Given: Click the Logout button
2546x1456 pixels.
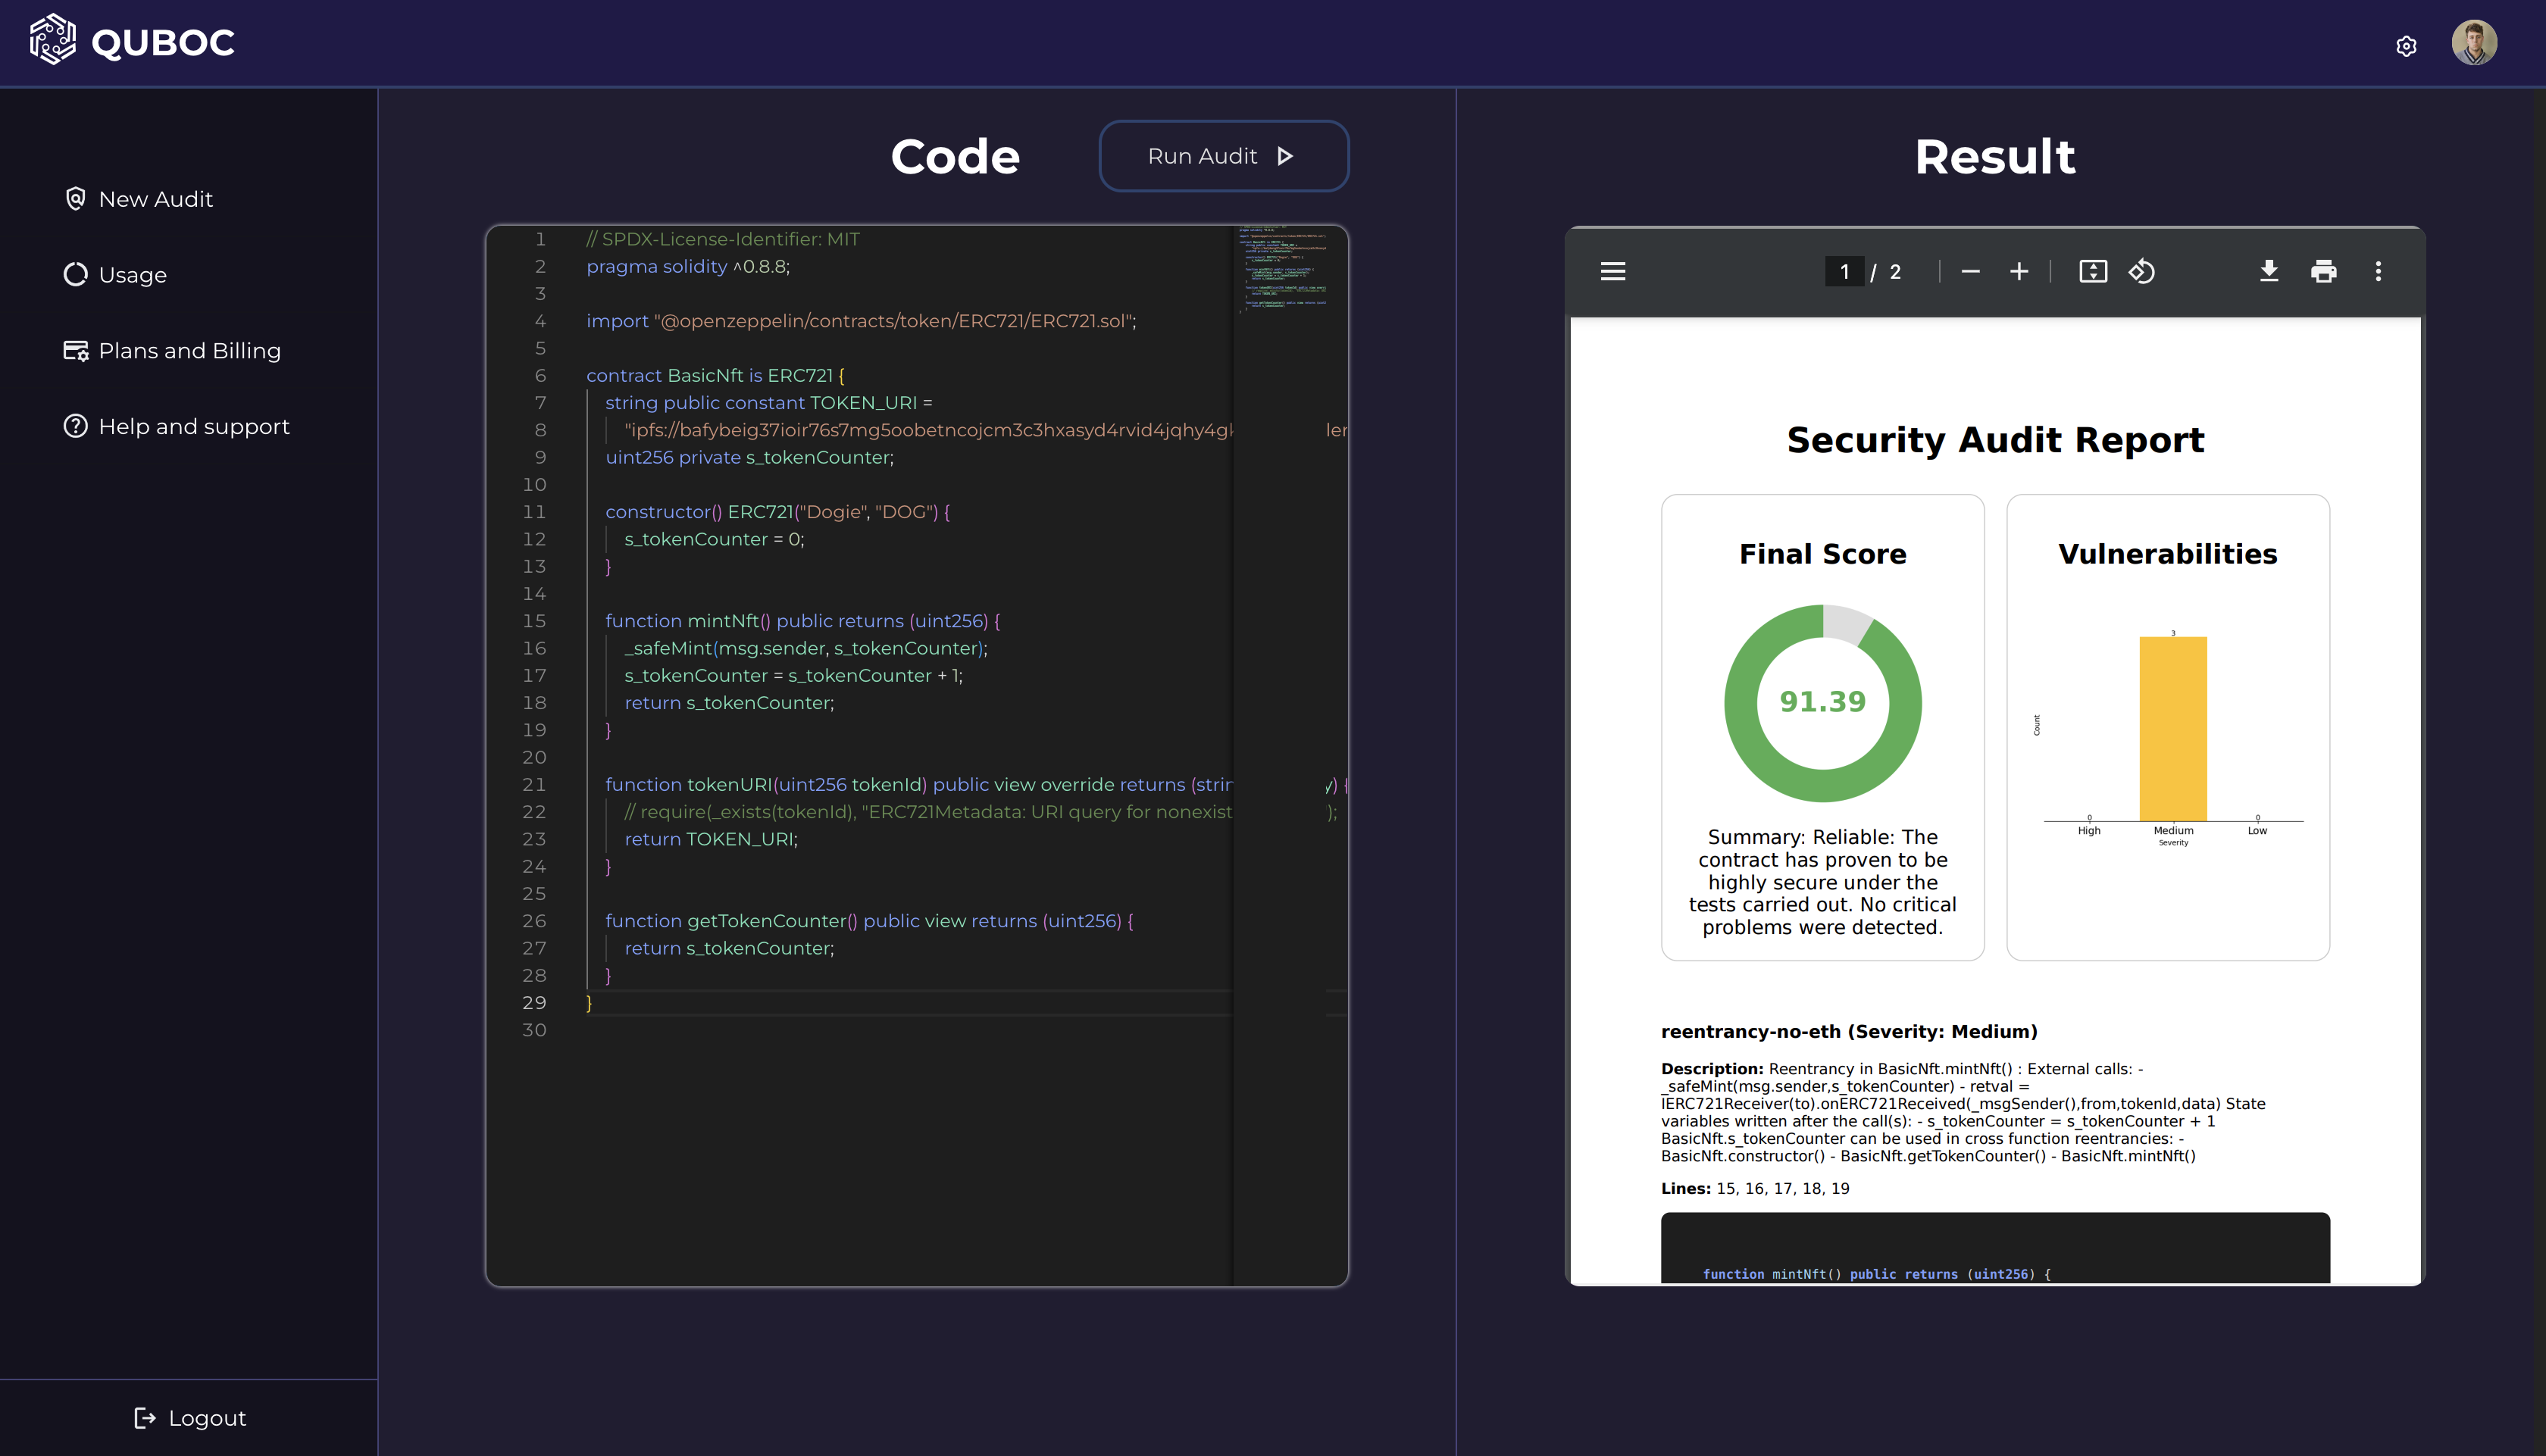Looking at the screenshot, I should tap(190, 1418).
